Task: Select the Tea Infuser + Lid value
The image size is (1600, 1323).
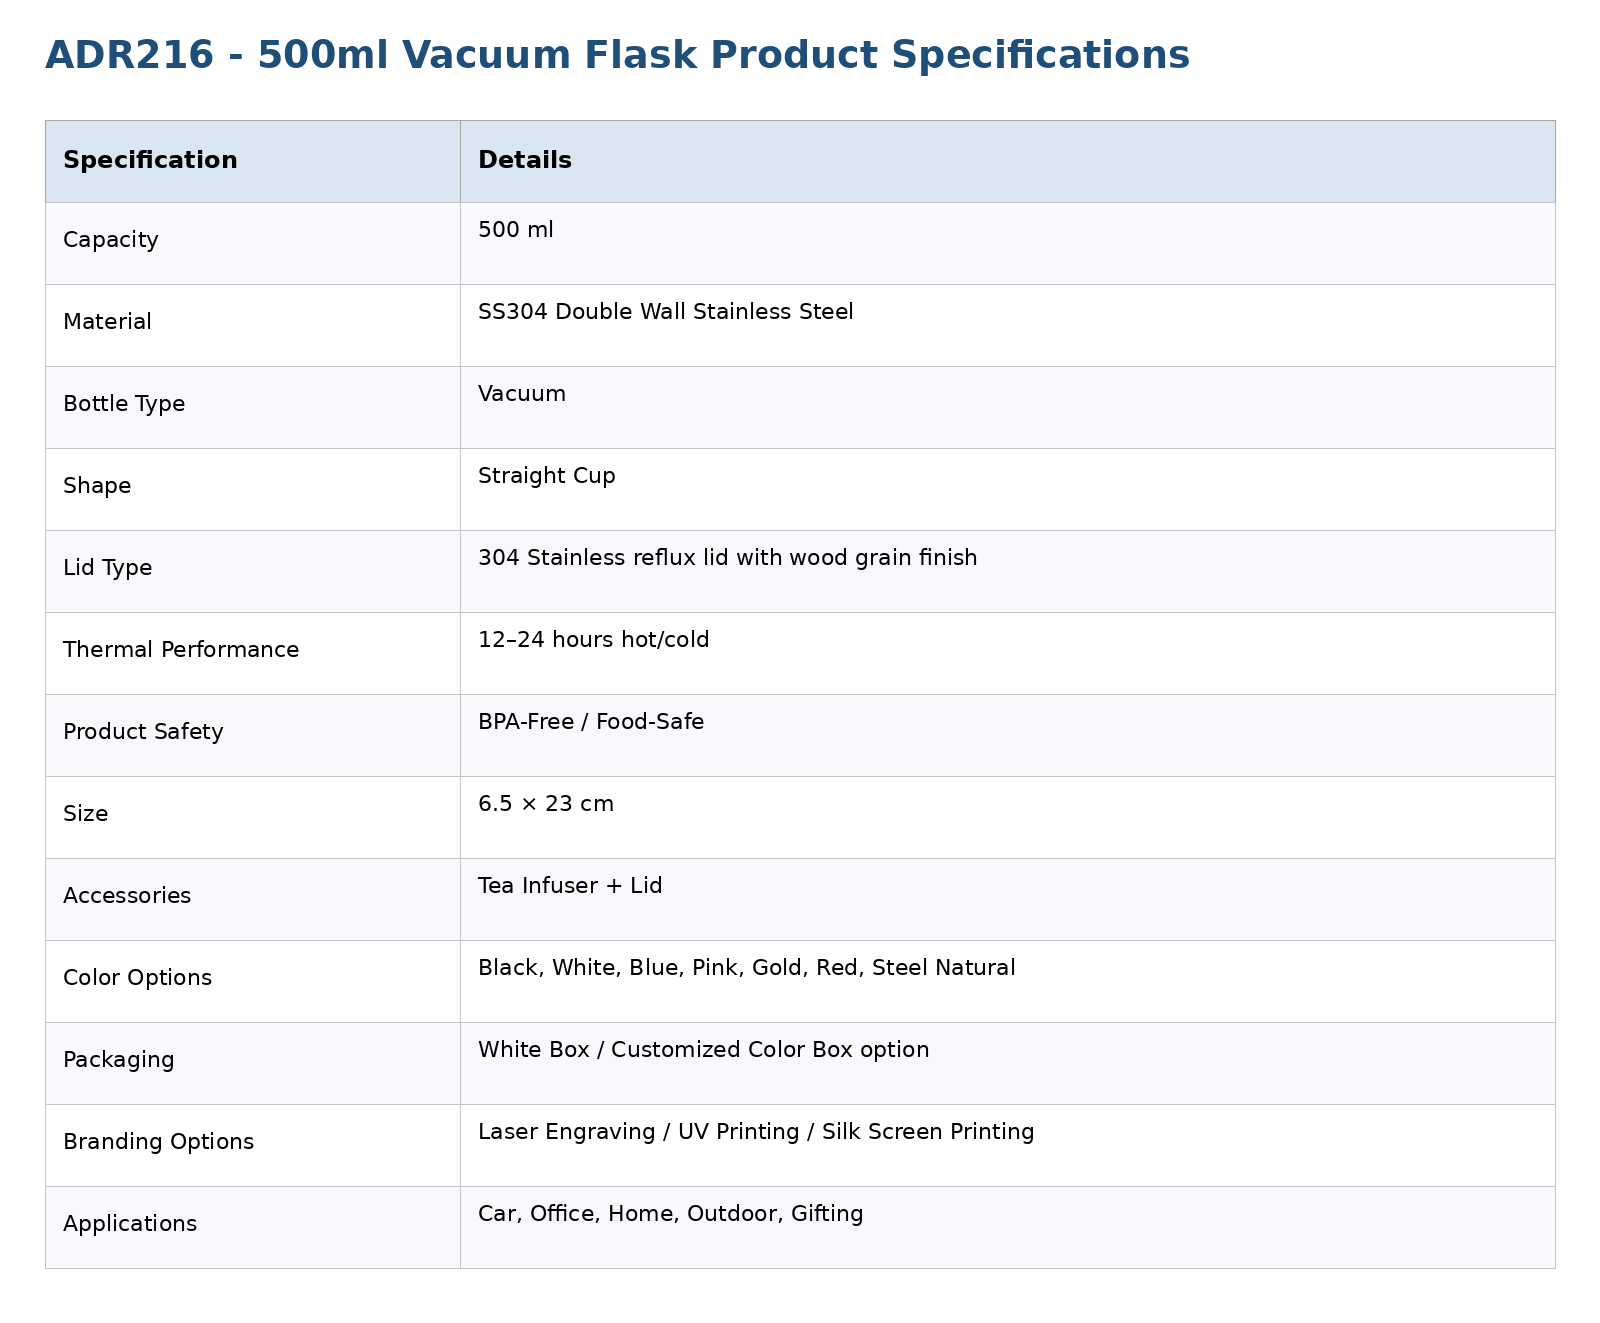Action: (570, 886)
